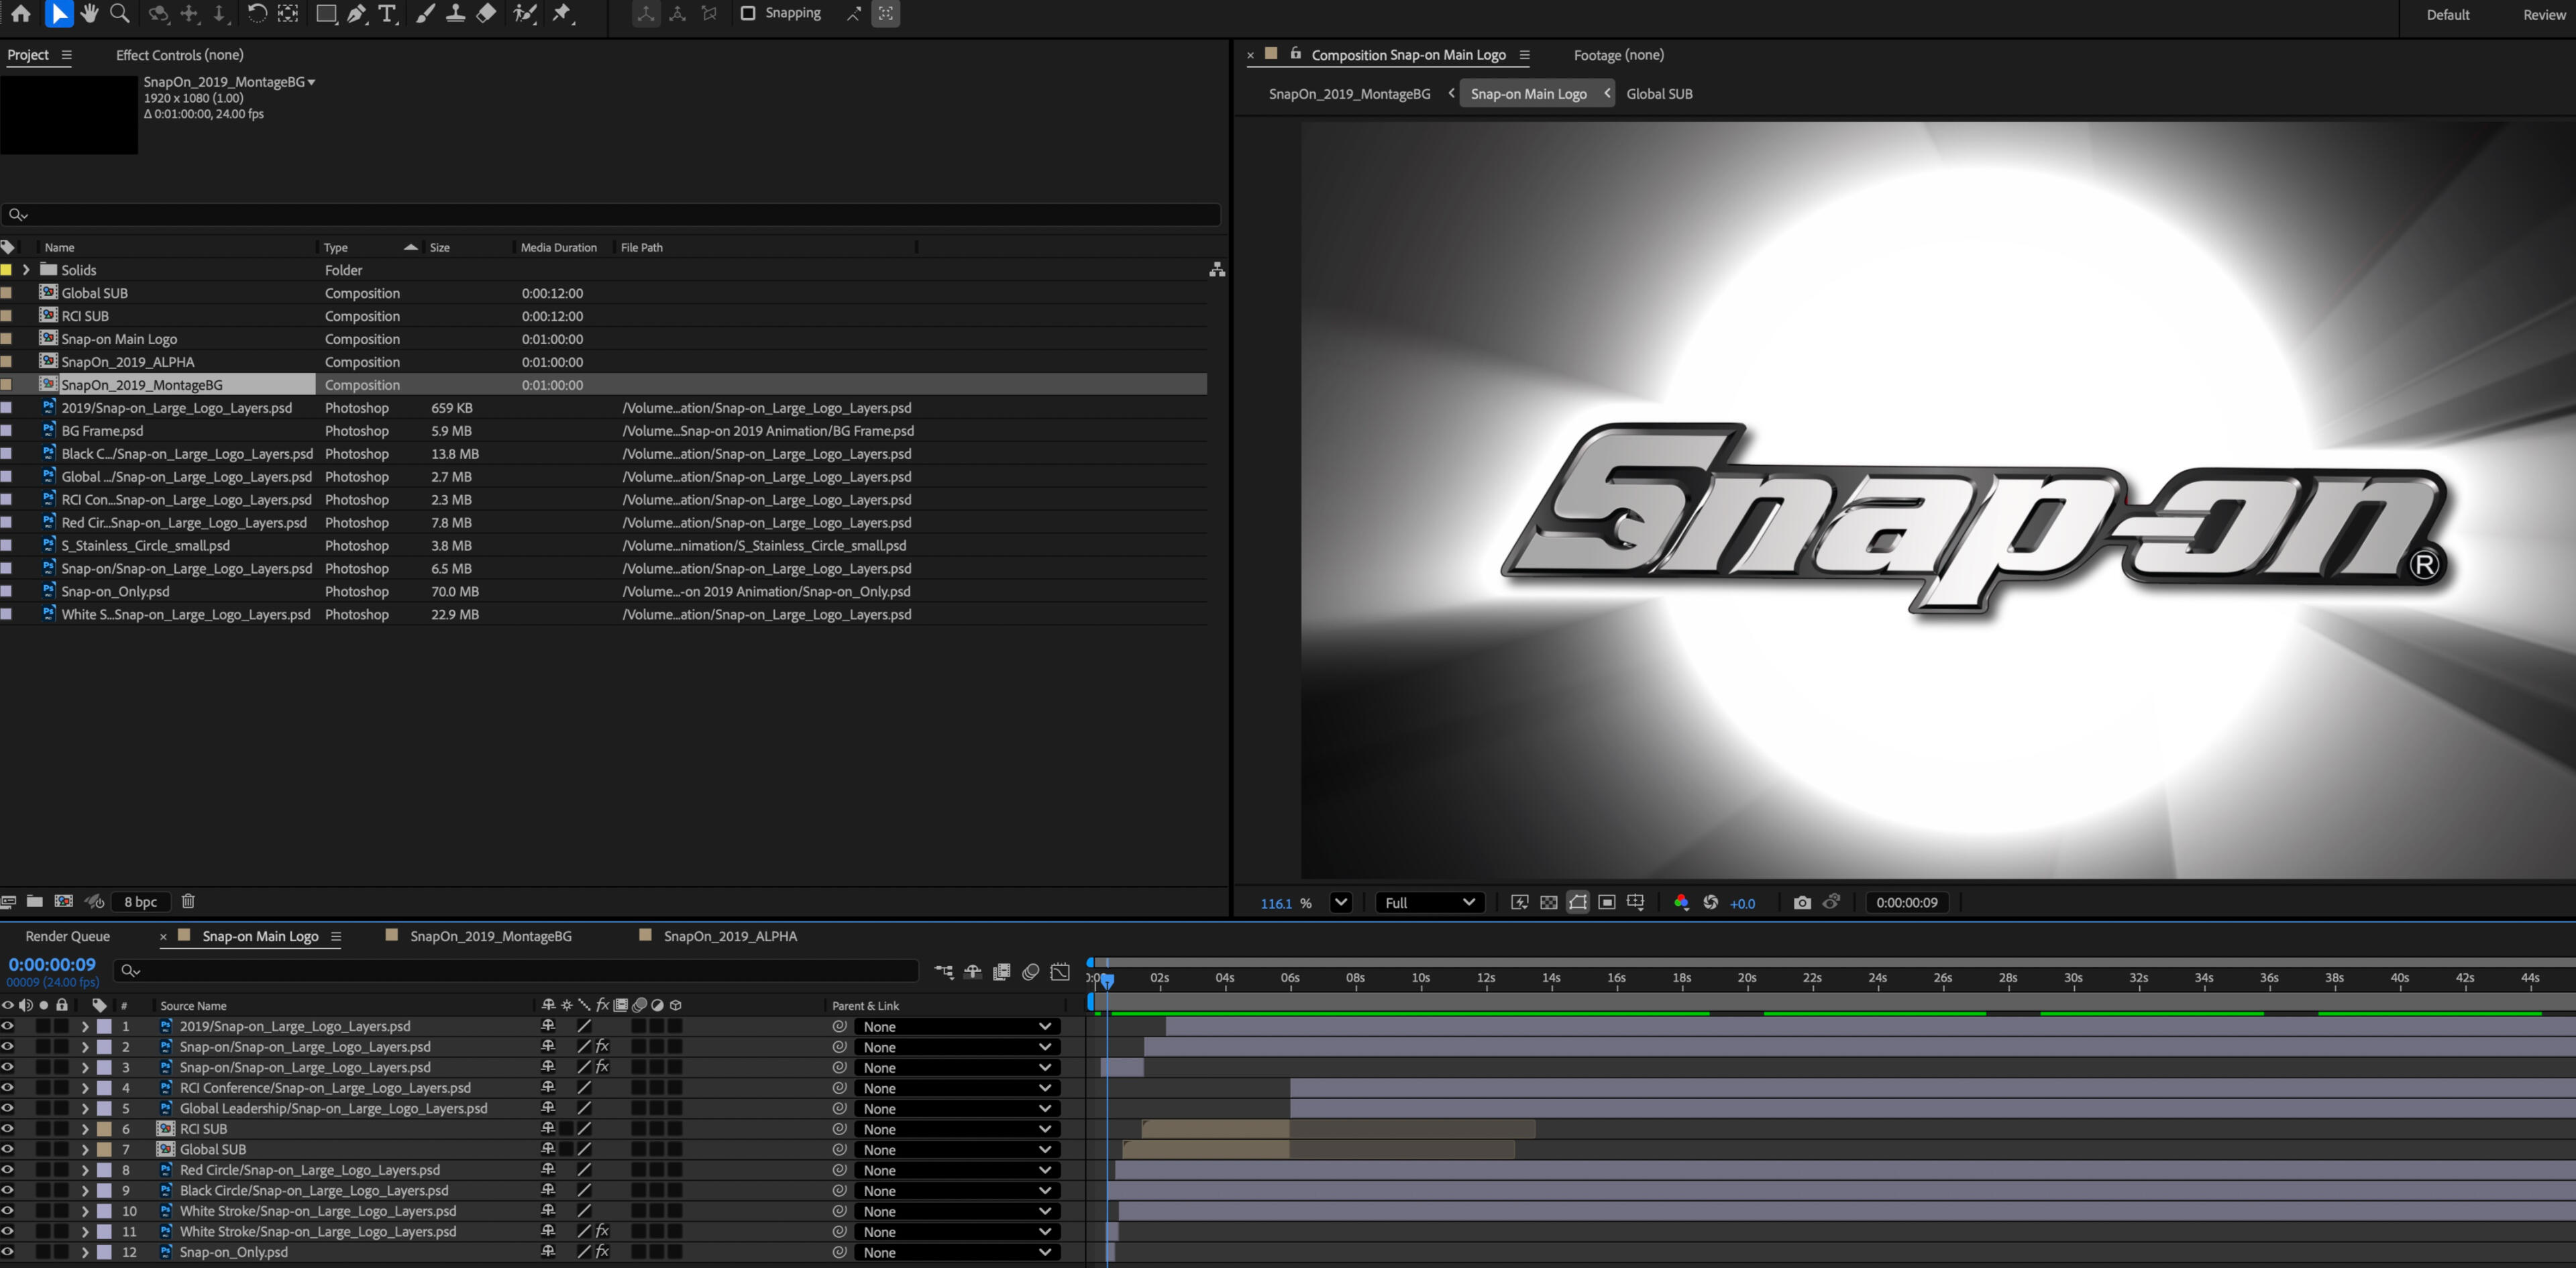Select the Hand tool
2576x1268 pixels.
(x=89, y=13)
